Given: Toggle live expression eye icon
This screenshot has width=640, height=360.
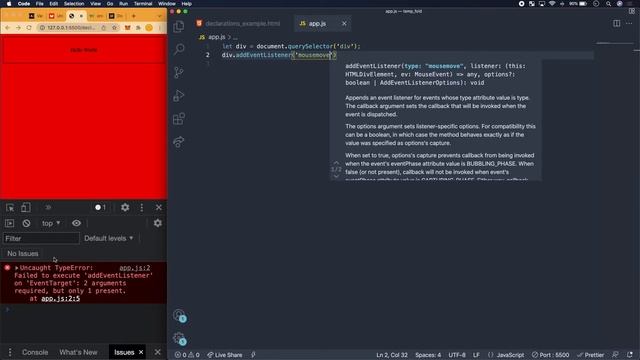Looking at the screenshot, I should click(x=76, y=223).
